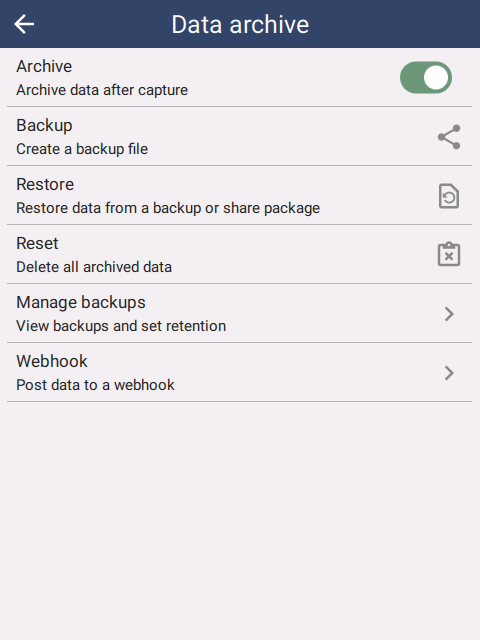Select the Reset heading

37,243
